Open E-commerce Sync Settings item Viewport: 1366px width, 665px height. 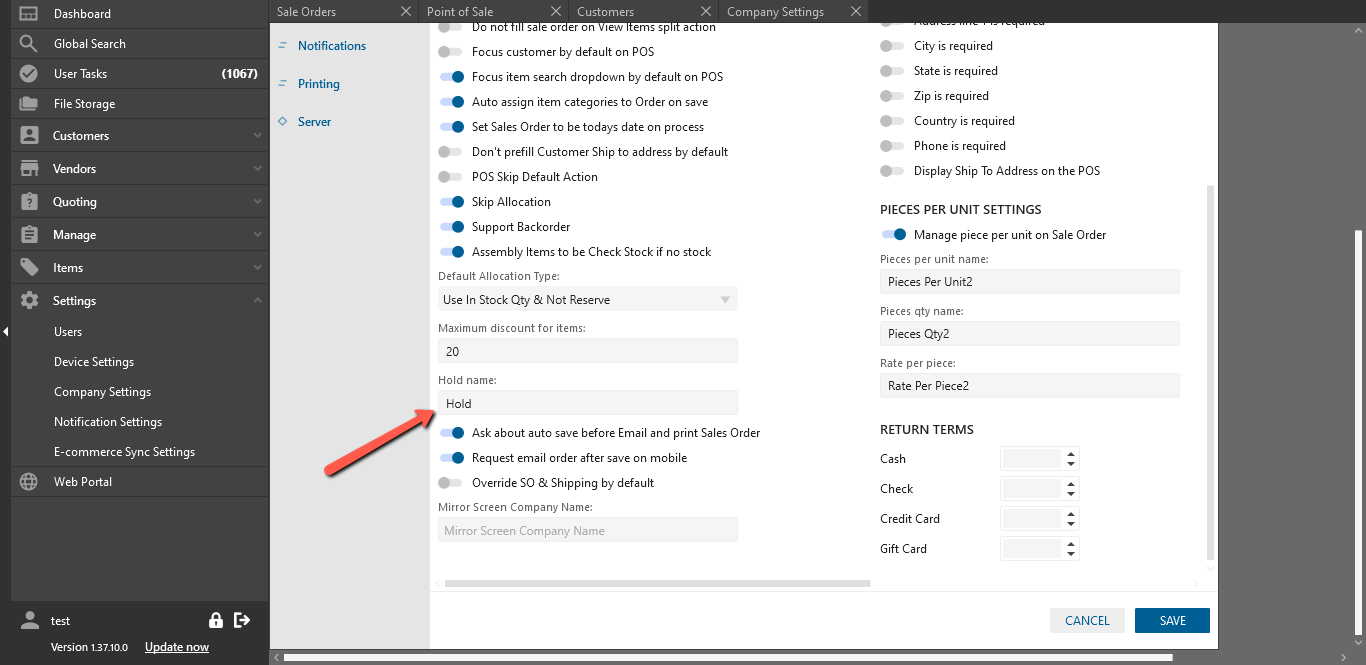[124, 452]
